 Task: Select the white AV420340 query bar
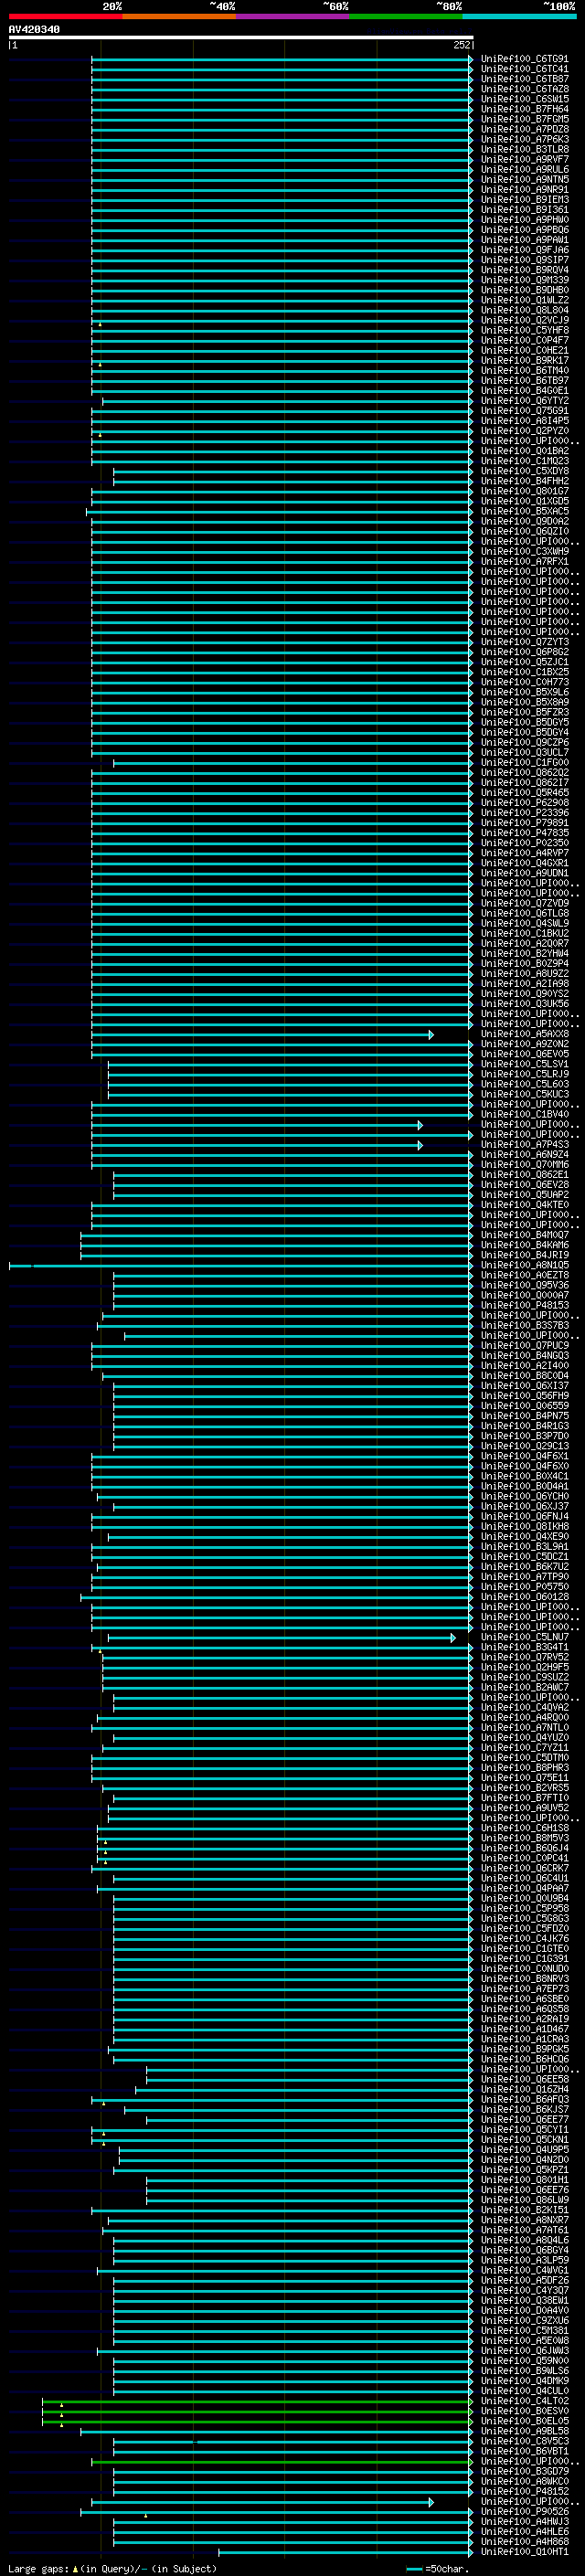click(x=241, y=38)
